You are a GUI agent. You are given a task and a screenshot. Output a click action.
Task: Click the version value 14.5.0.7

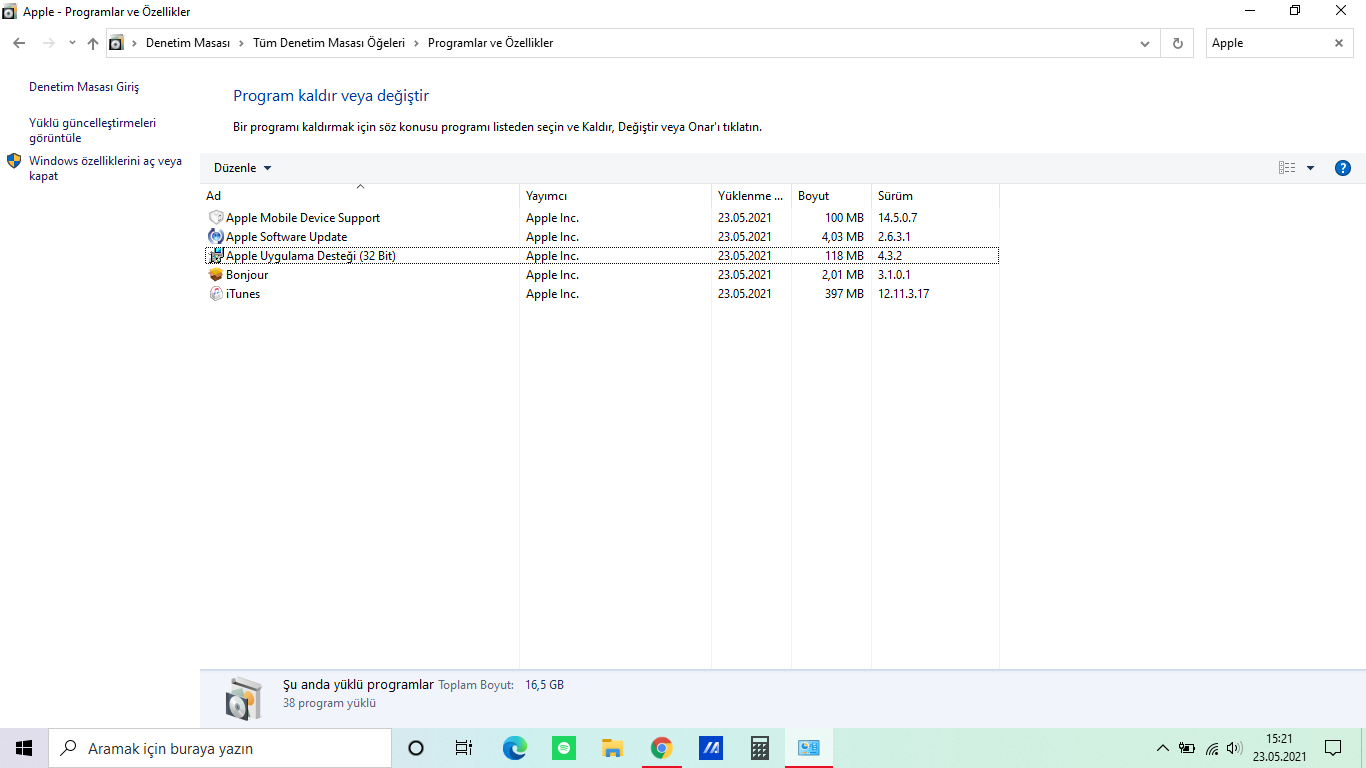click(897, 218)
